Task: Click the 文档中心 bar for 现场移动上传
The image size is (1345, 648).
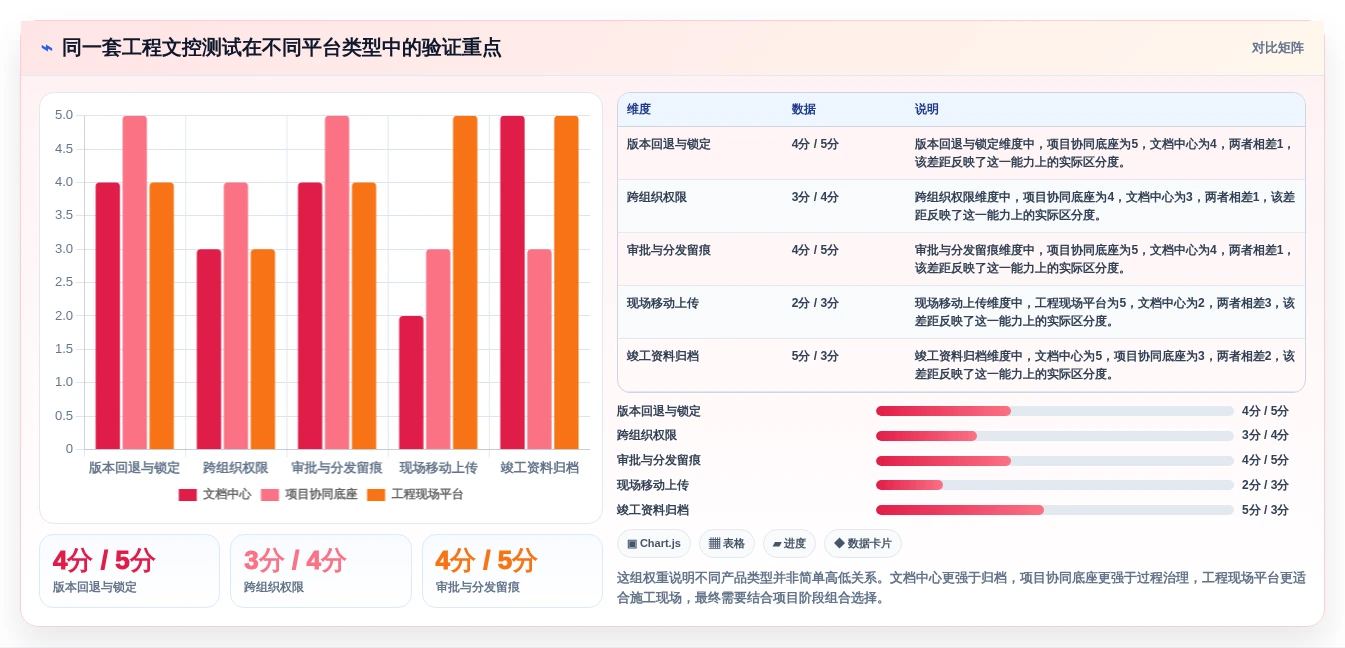Action: pyautogui.click(x=411, y=382)
